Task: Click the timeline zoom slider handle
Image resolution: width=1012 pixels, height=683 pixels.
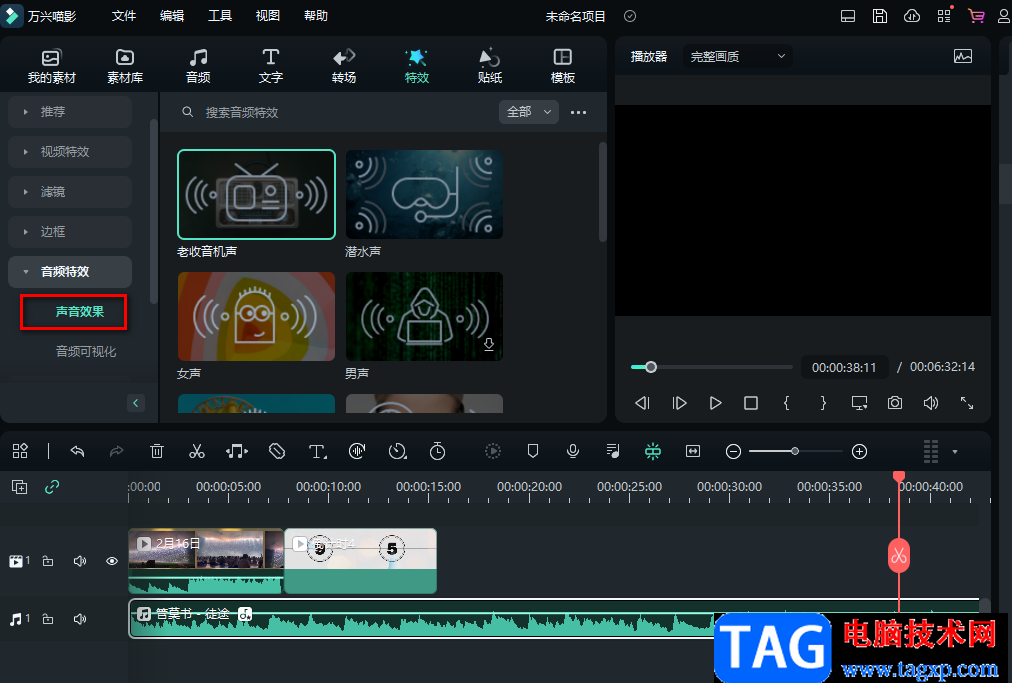Action: (795, 452)
